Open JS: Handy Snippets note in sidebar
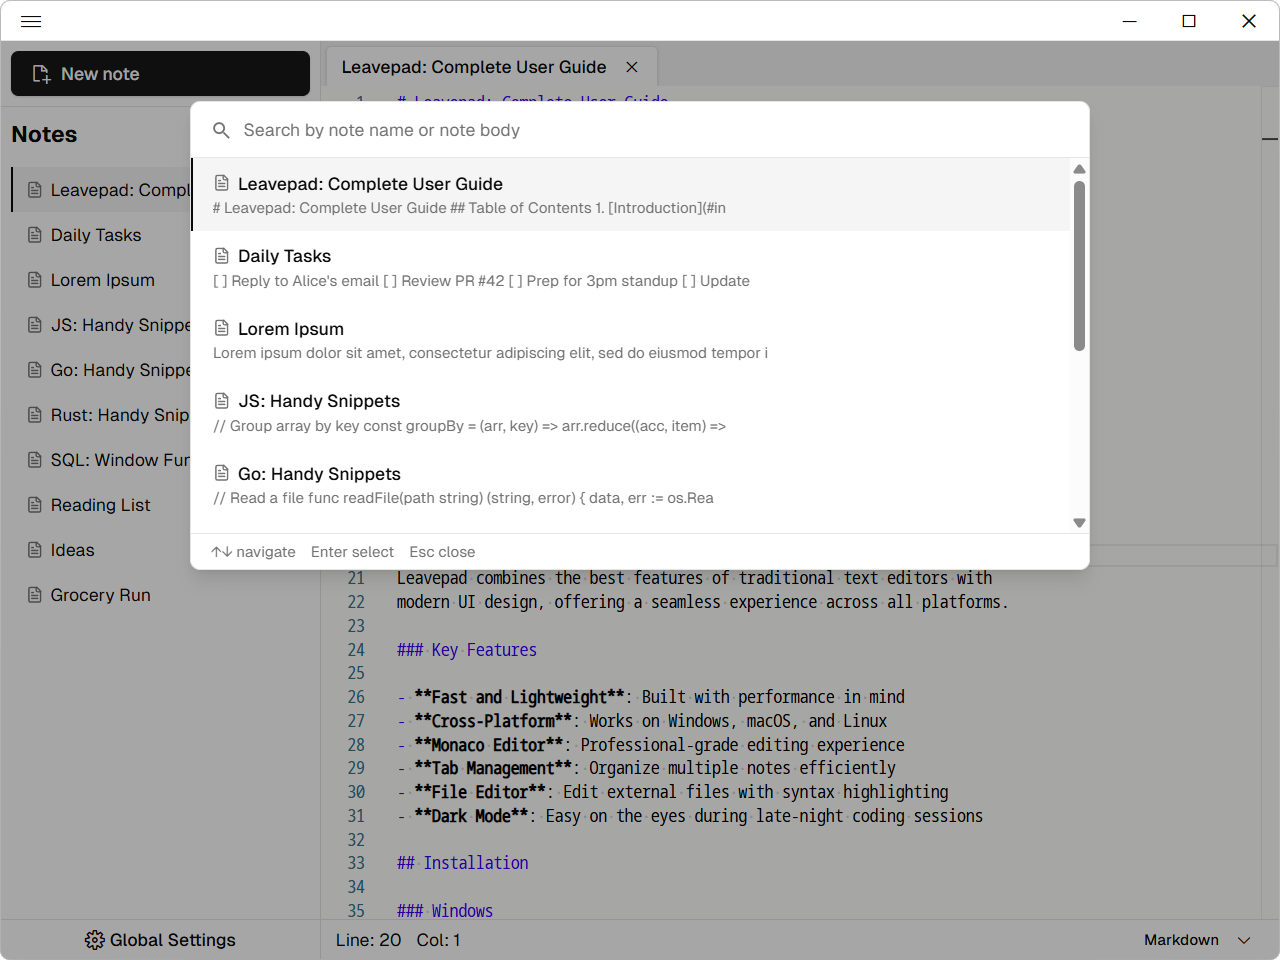The height and width of the screenshot is (960, 1280). pyautogui.click(x=100, y=325)
